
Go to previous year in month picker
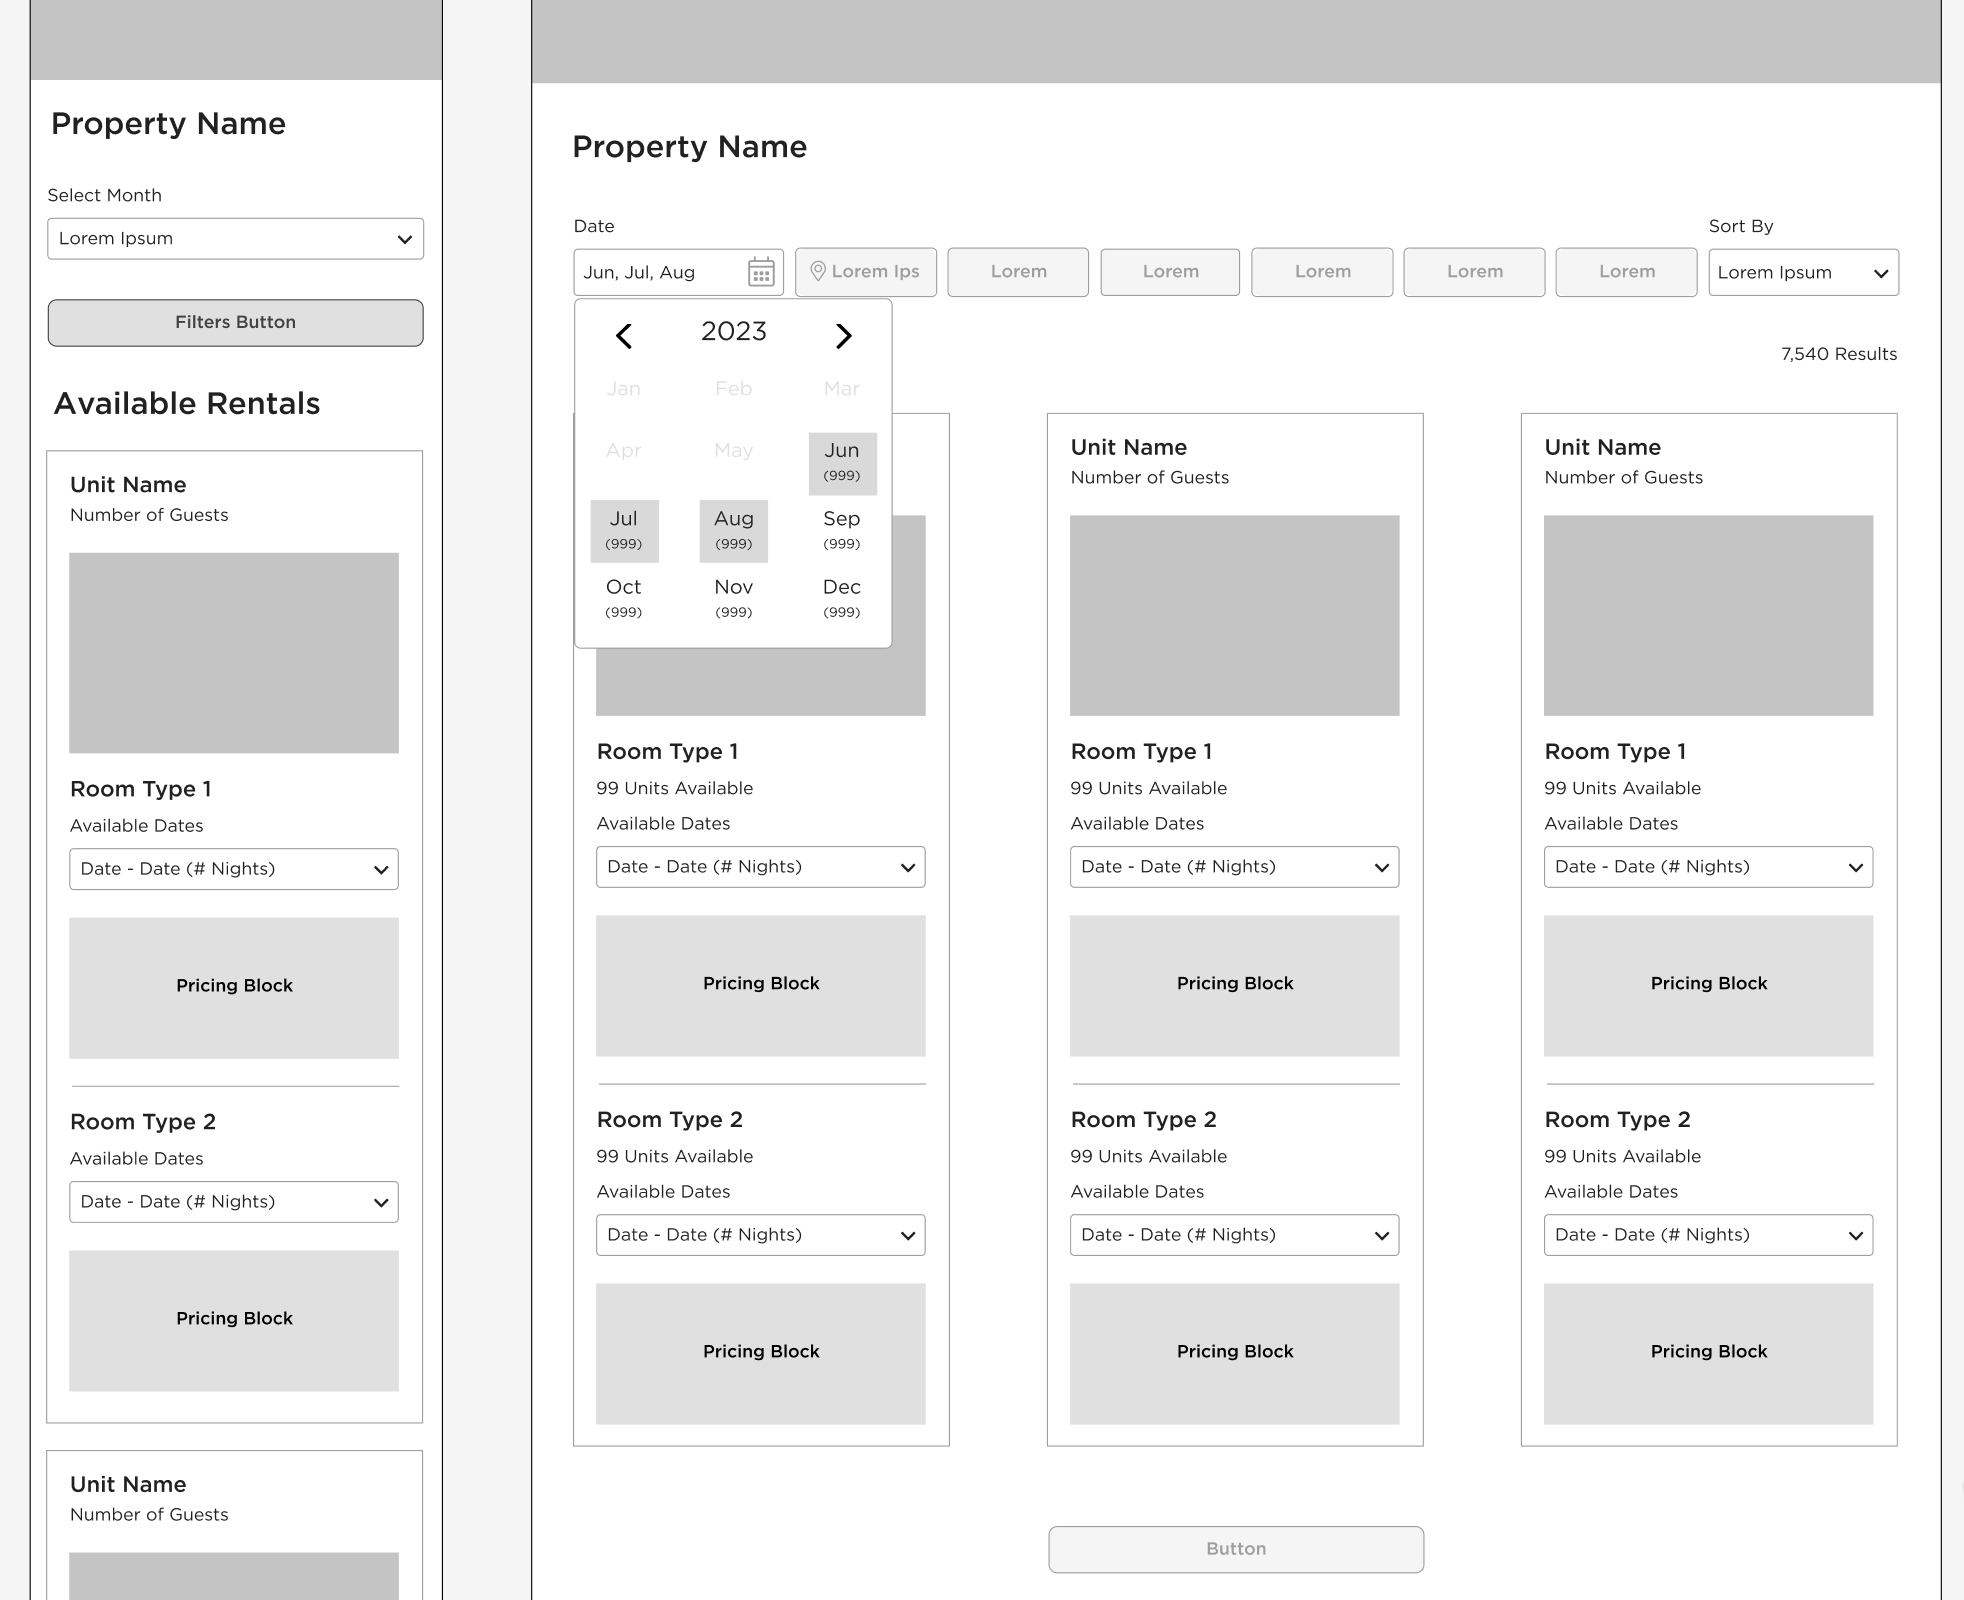[x=624, y=336]
